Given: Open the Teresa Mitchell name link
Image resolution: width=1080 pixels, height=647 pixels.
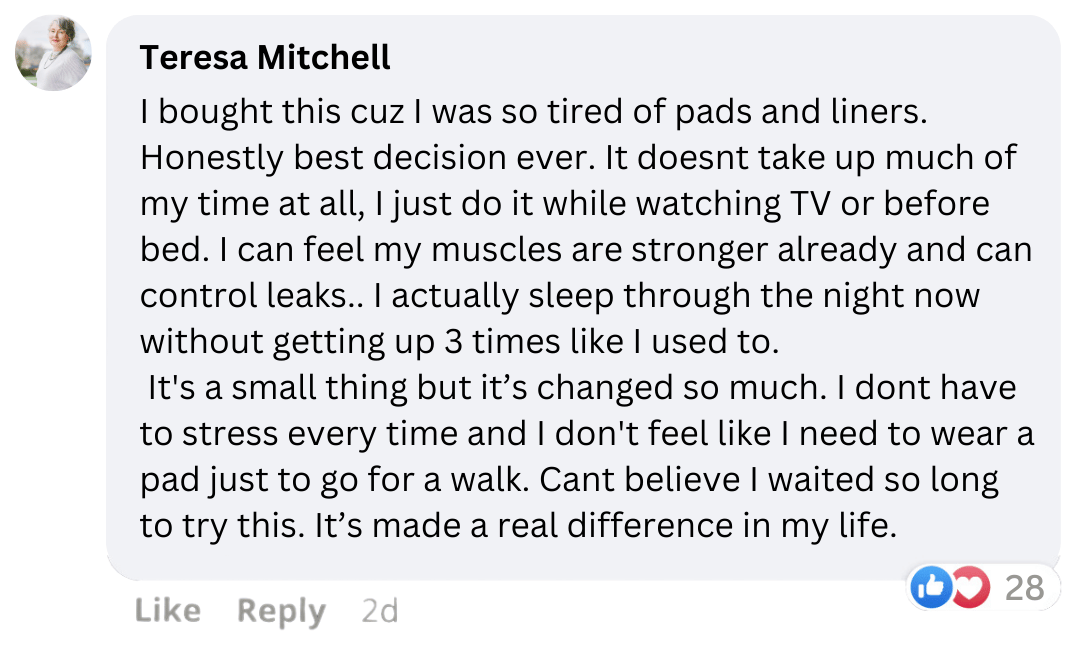Looking at the screenshot, I should (x=265, y=58).
